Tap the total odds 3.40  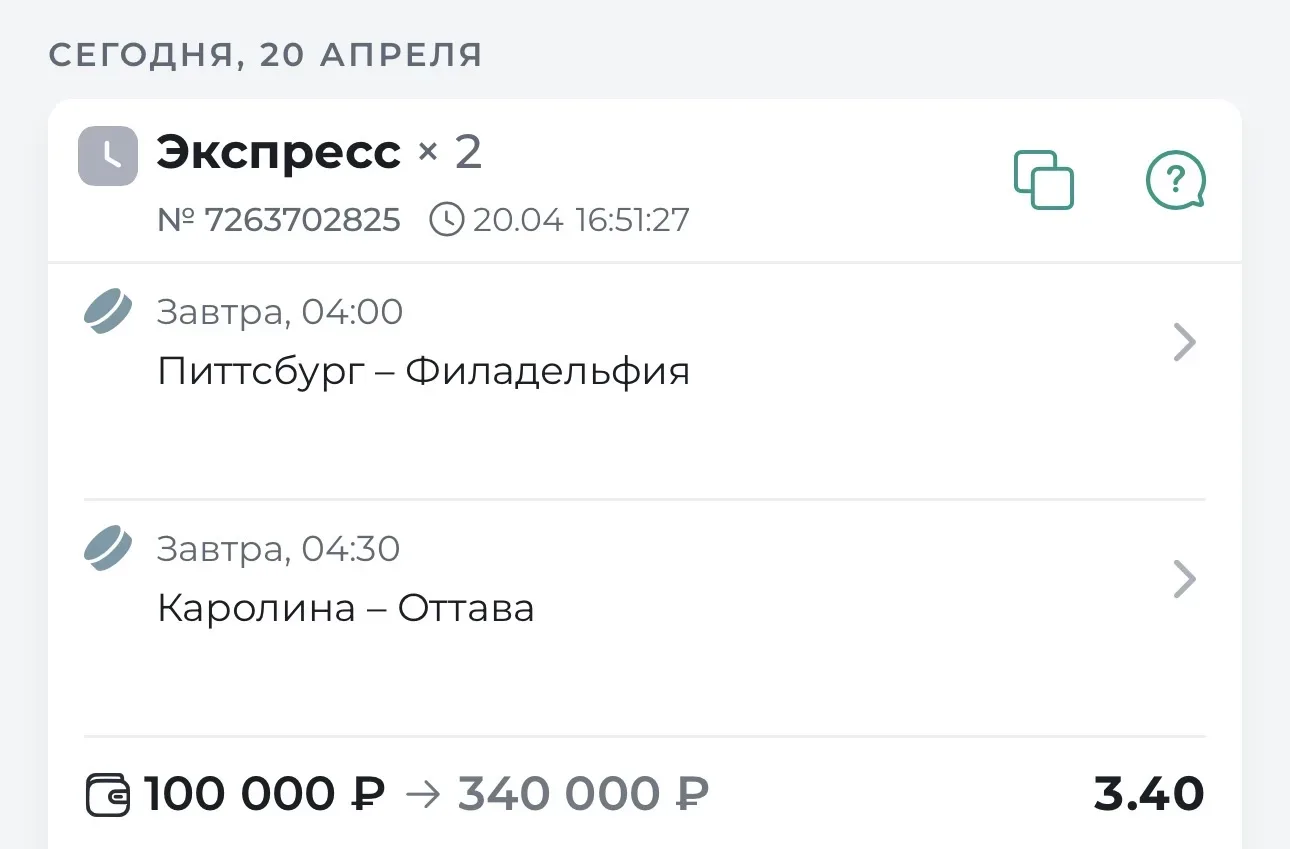point(1148,794)
